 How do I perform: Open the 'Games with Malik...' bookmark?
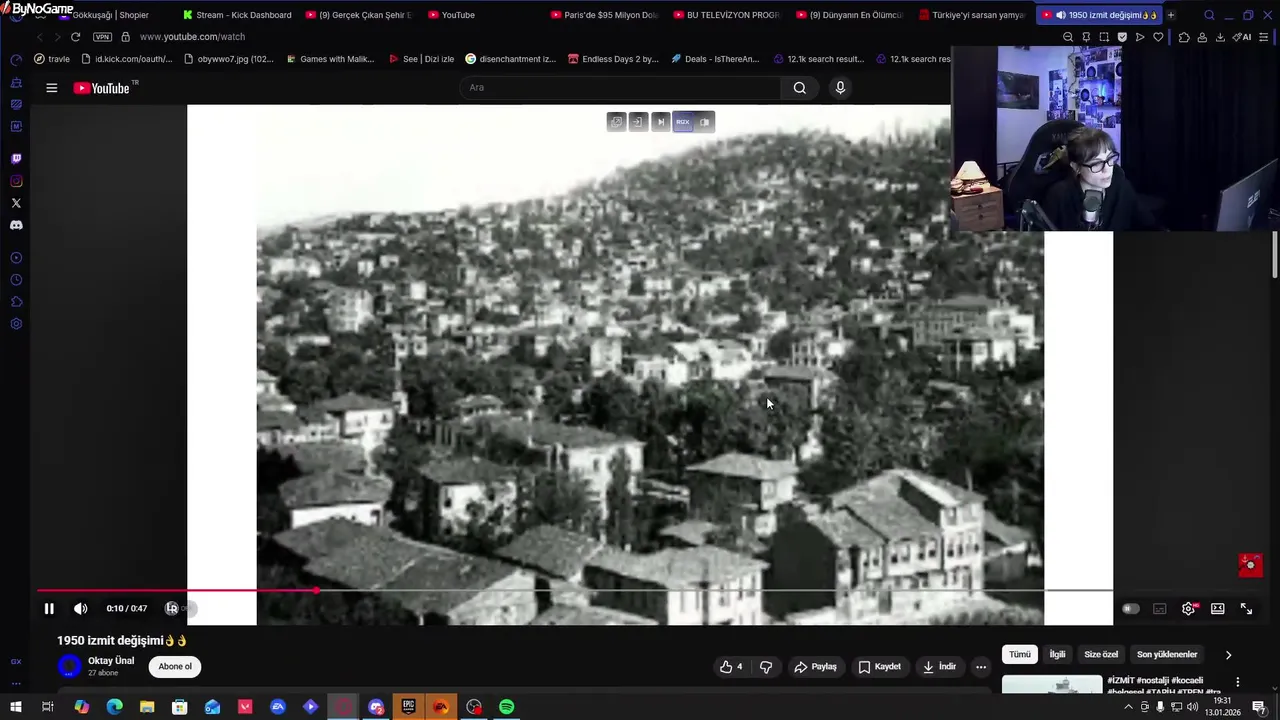(x=330, y=59)
